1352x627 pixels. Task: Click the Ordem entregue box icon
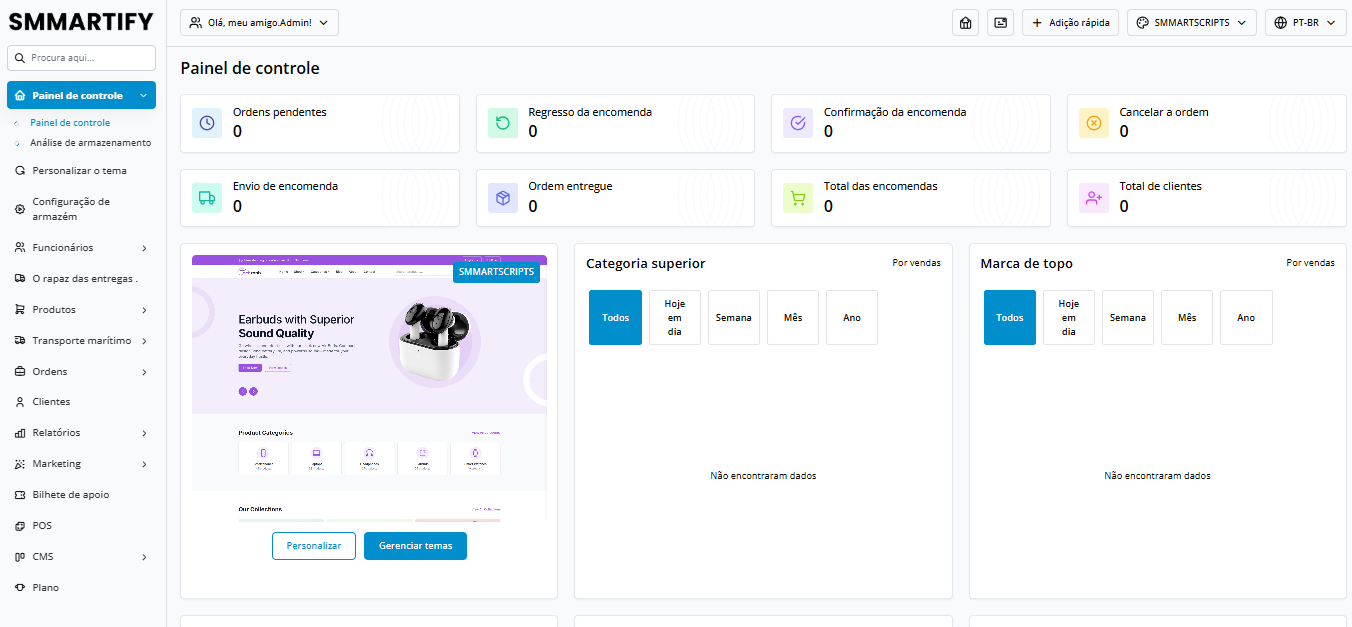click(502, 198)
